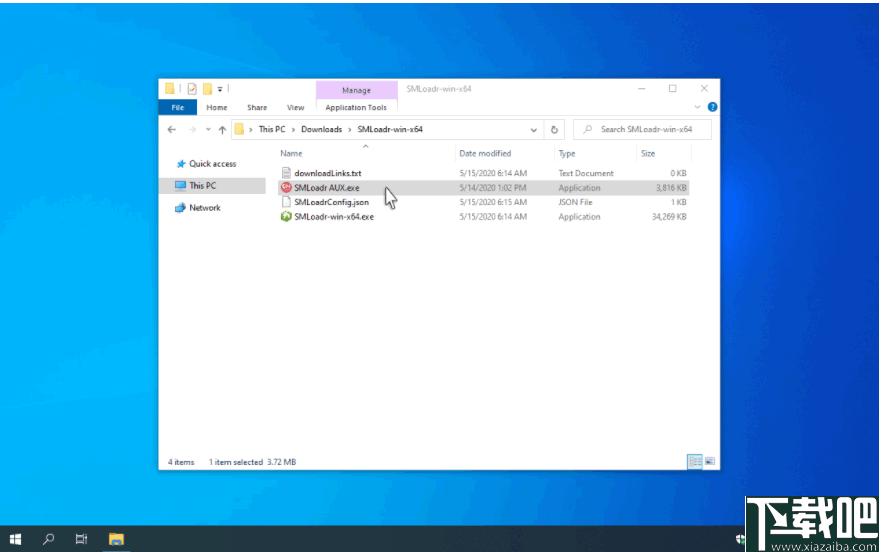Viewport: 881px width, 552px height.
Task: Open the Home ribbon tab
Action: tap(217, 107)
